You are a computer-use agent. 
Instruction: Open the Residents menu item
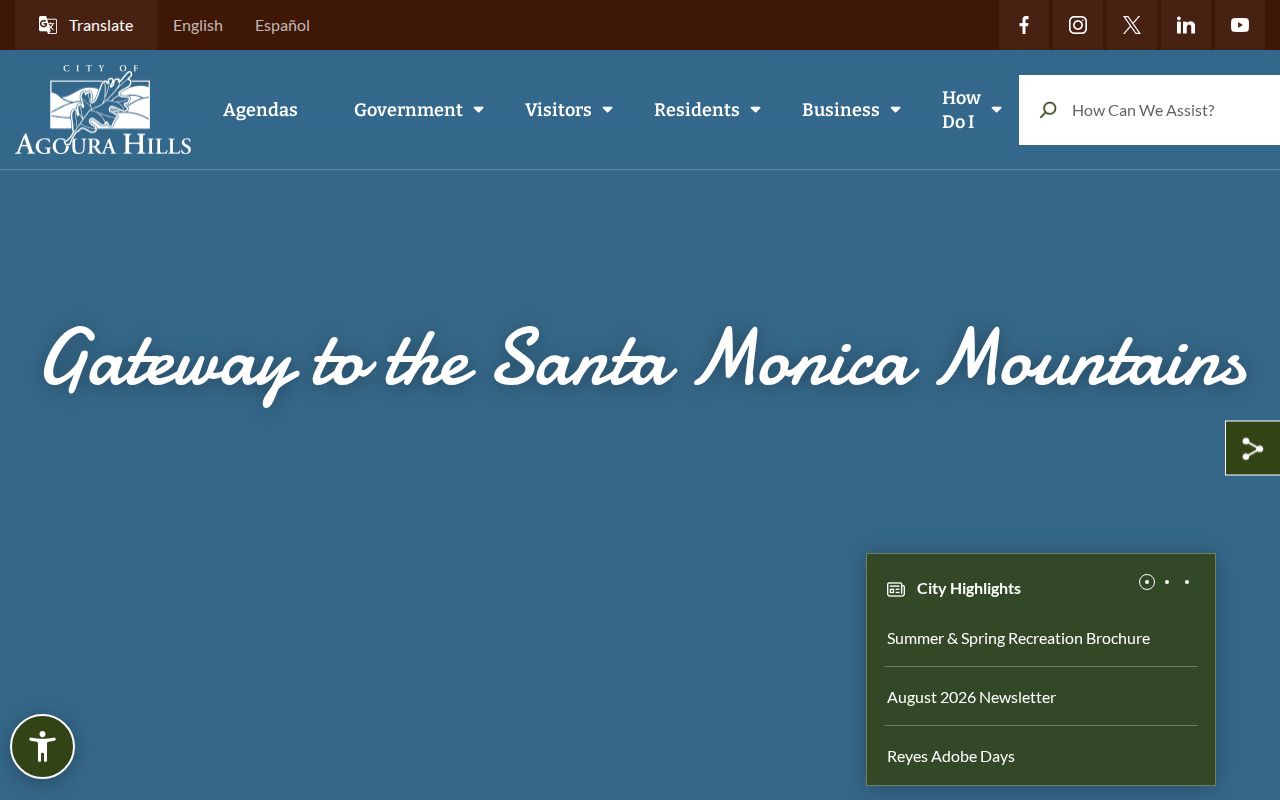click(697, 110)
